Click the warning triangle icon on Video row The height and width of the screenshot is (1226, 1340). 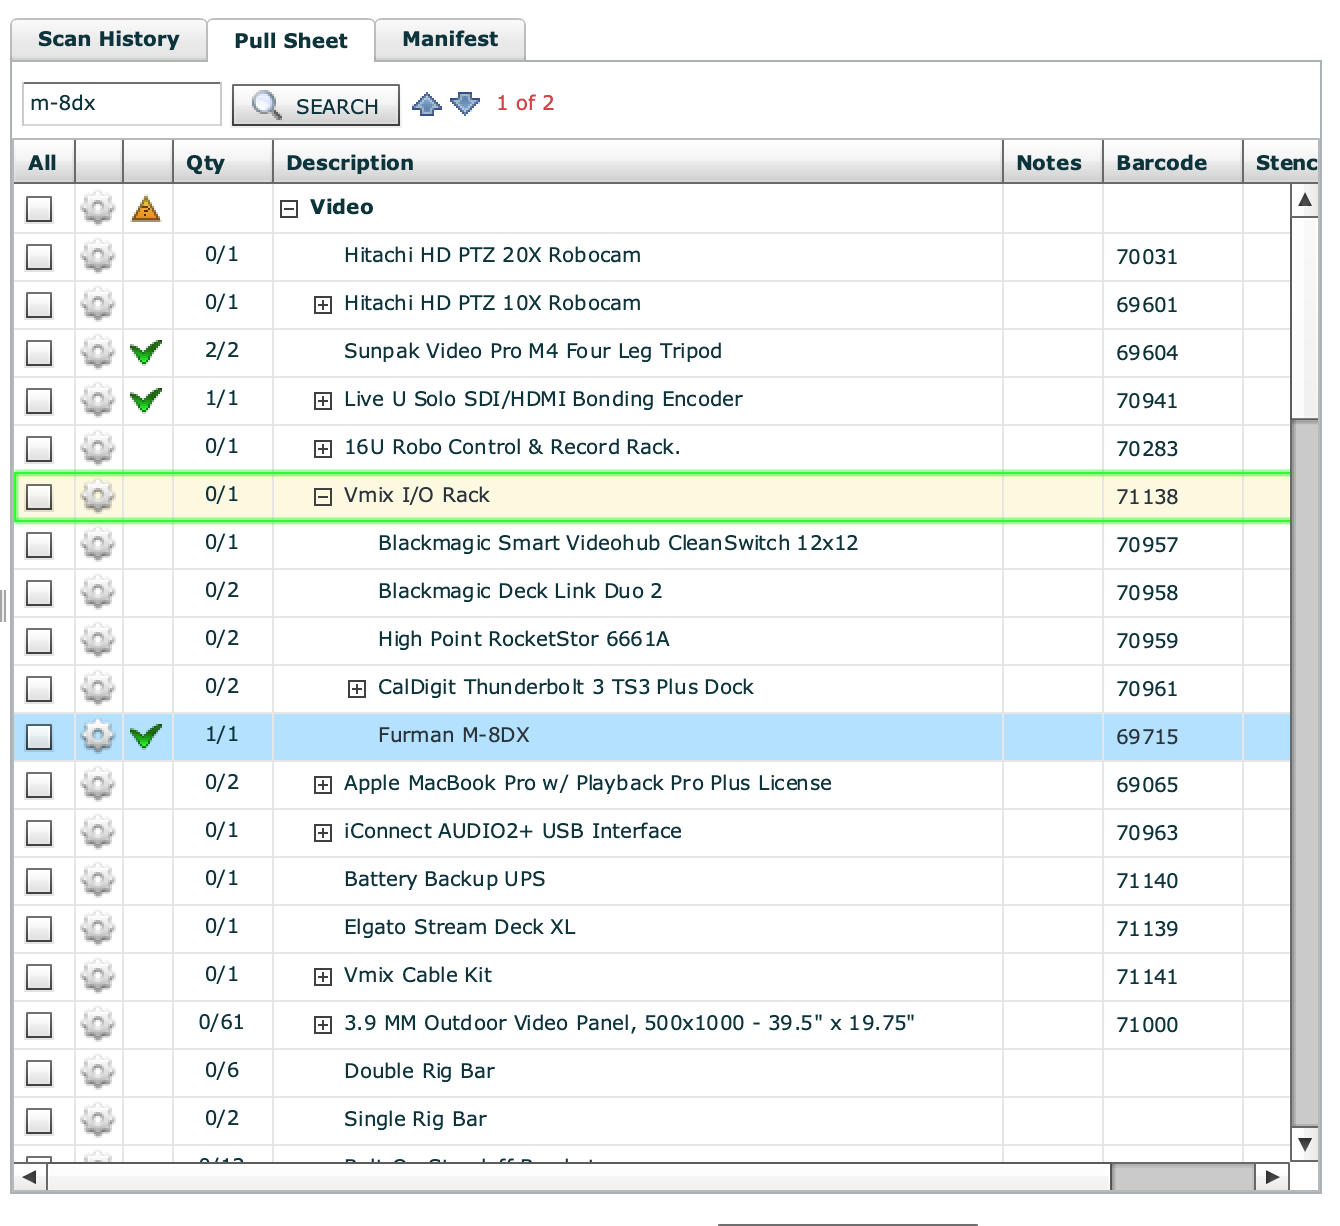coord(146,209)
